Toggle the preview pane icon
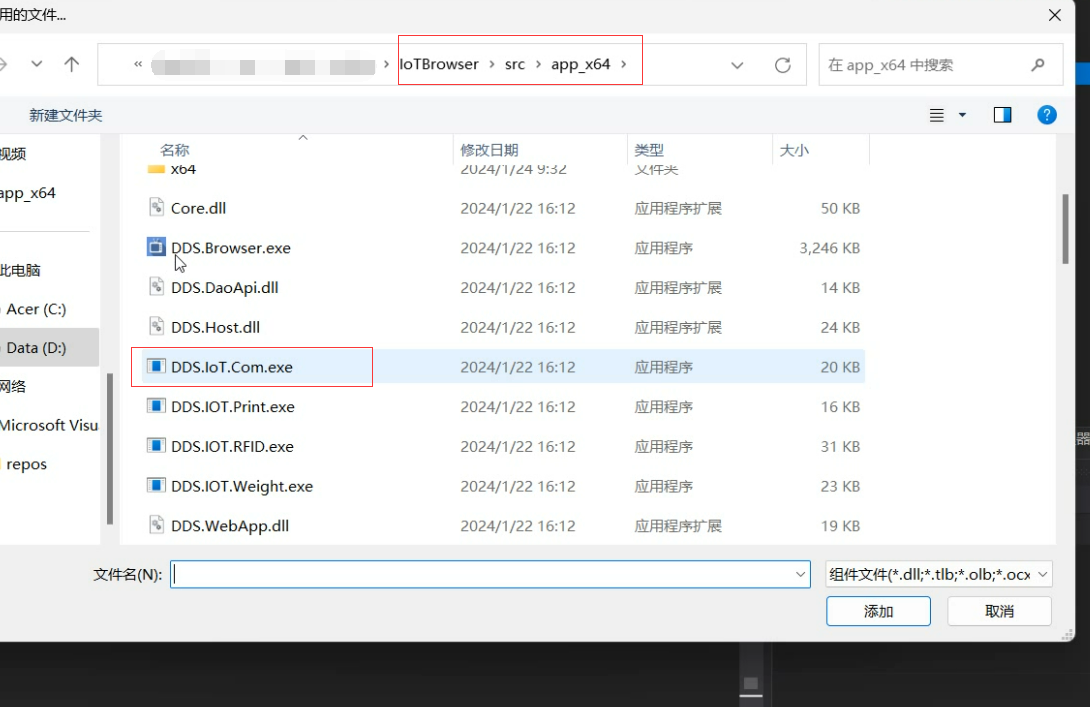This screenshot has width=1090, height=707. (1002, 115)
